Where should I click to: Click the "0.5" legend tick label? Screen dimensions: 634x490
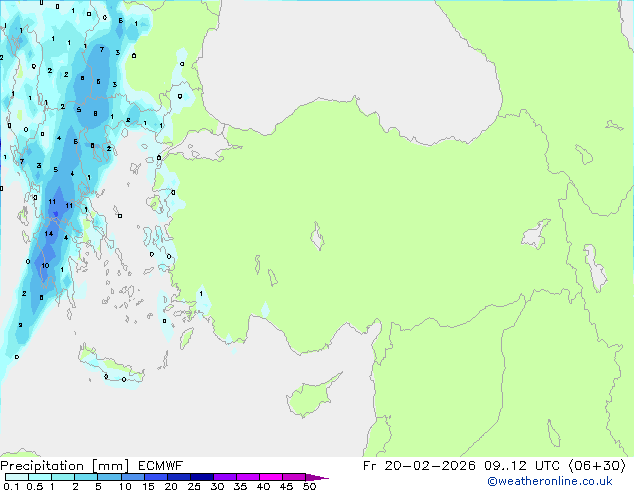click(x=34, y=486)
